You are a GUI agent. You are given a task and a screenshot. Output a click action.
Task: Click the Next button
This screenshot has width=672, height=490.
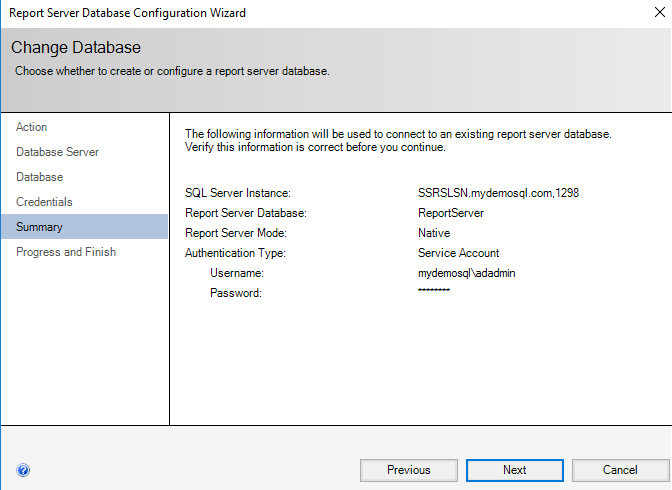click(x=514, y=470)
